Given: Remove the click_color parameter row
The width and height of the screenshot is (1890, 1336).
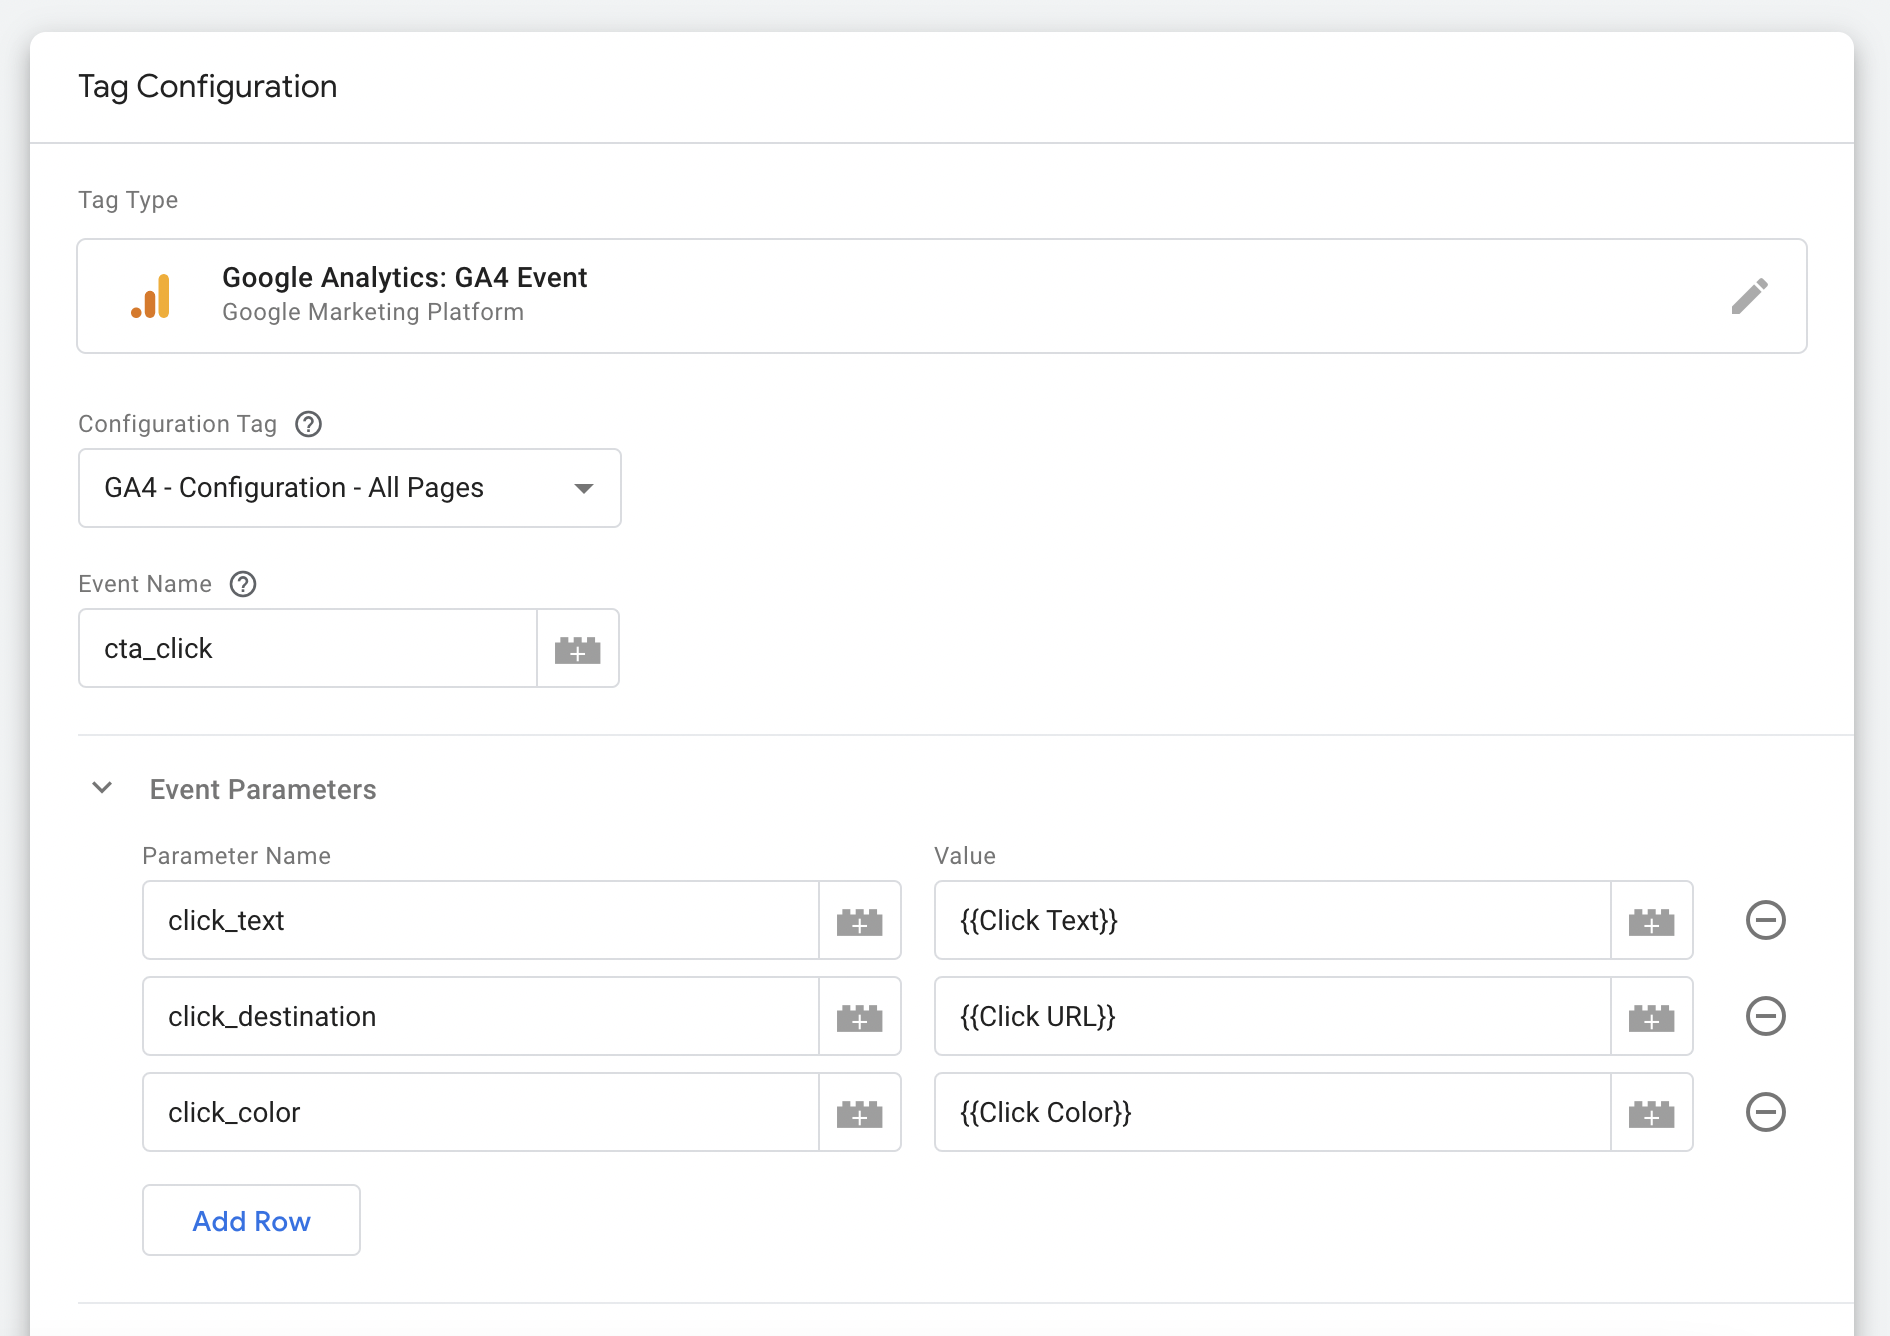Looking at the screenshot, I should pos(1765,1112).
